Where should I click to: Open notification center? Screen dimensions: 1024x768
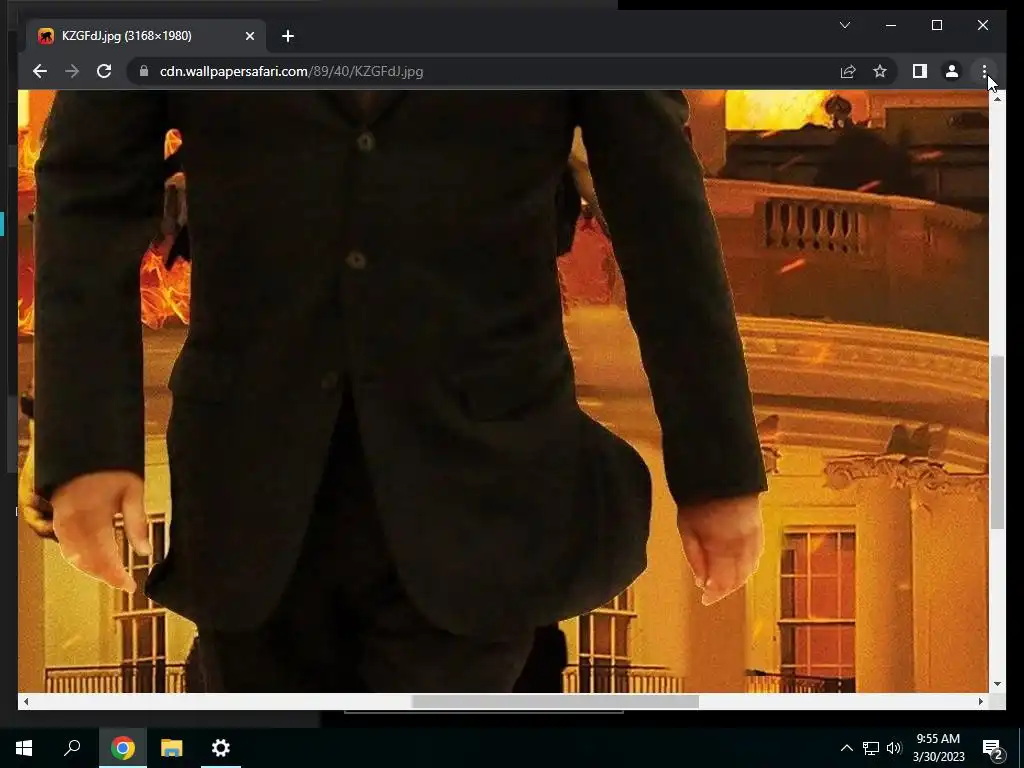[993, 748]
